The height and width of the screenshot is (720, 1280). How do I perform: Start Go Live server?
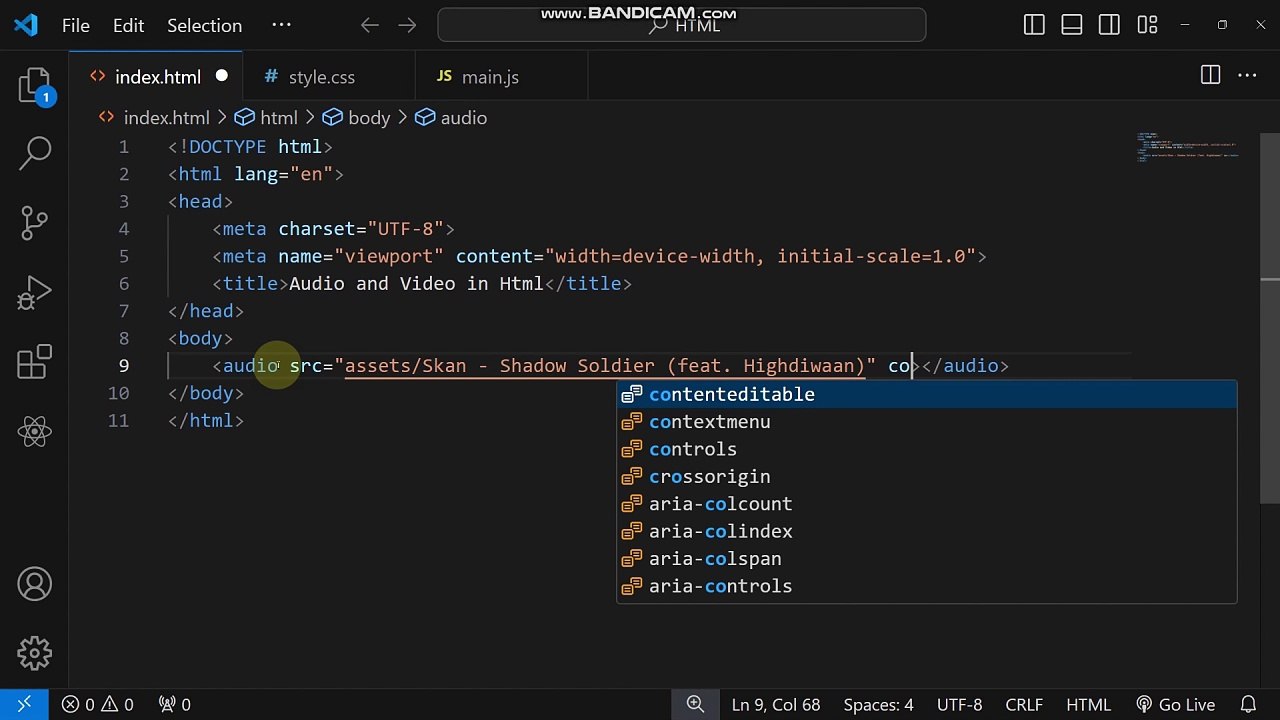point(1176,704)
